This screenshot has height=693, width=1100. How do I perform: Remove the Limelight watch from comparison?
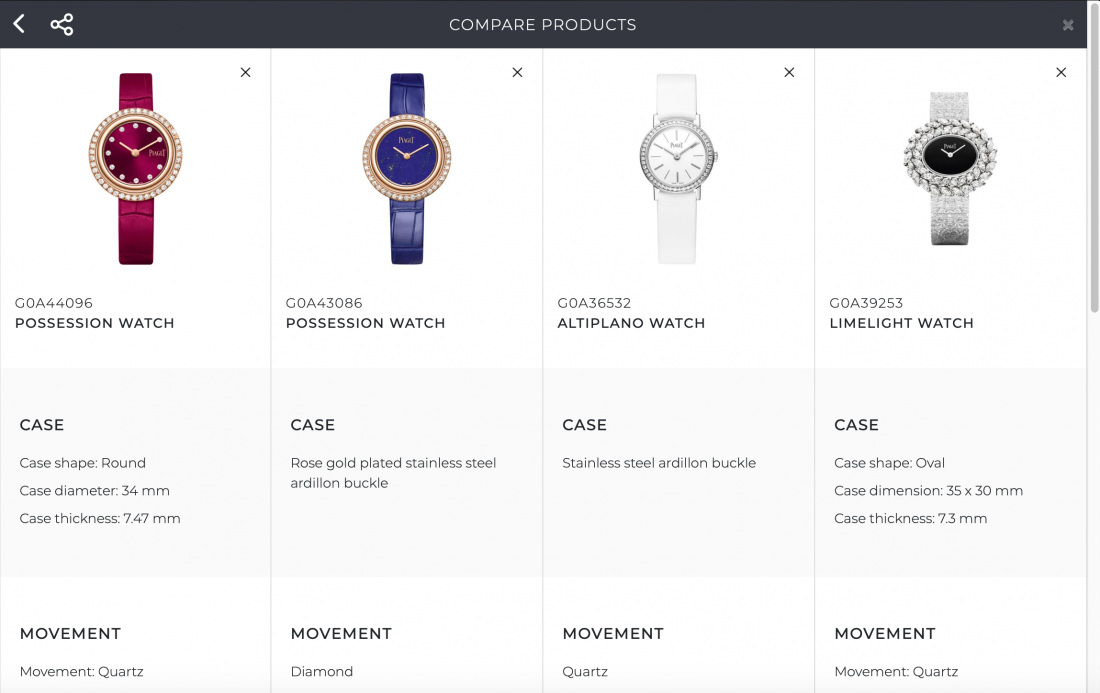(x=1061, y=72)
